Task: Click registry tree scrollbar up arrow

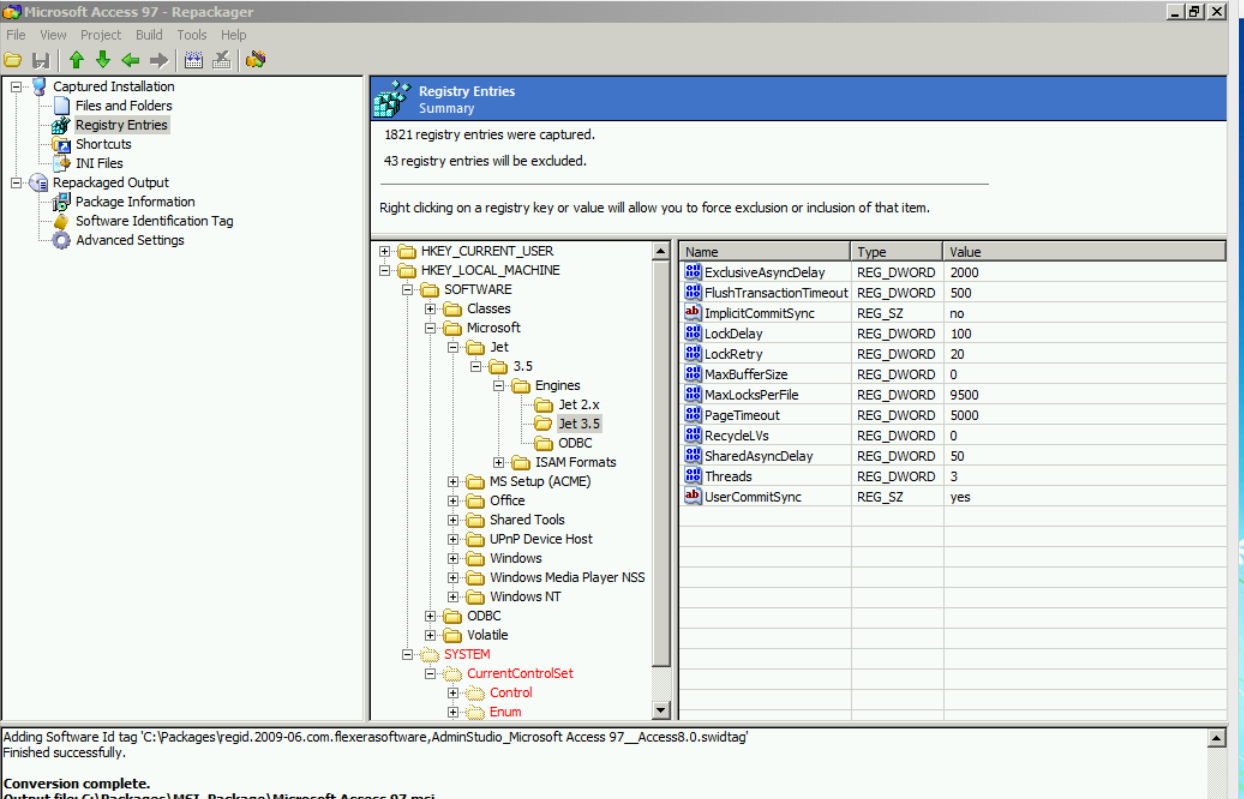Action: point(661,252)
